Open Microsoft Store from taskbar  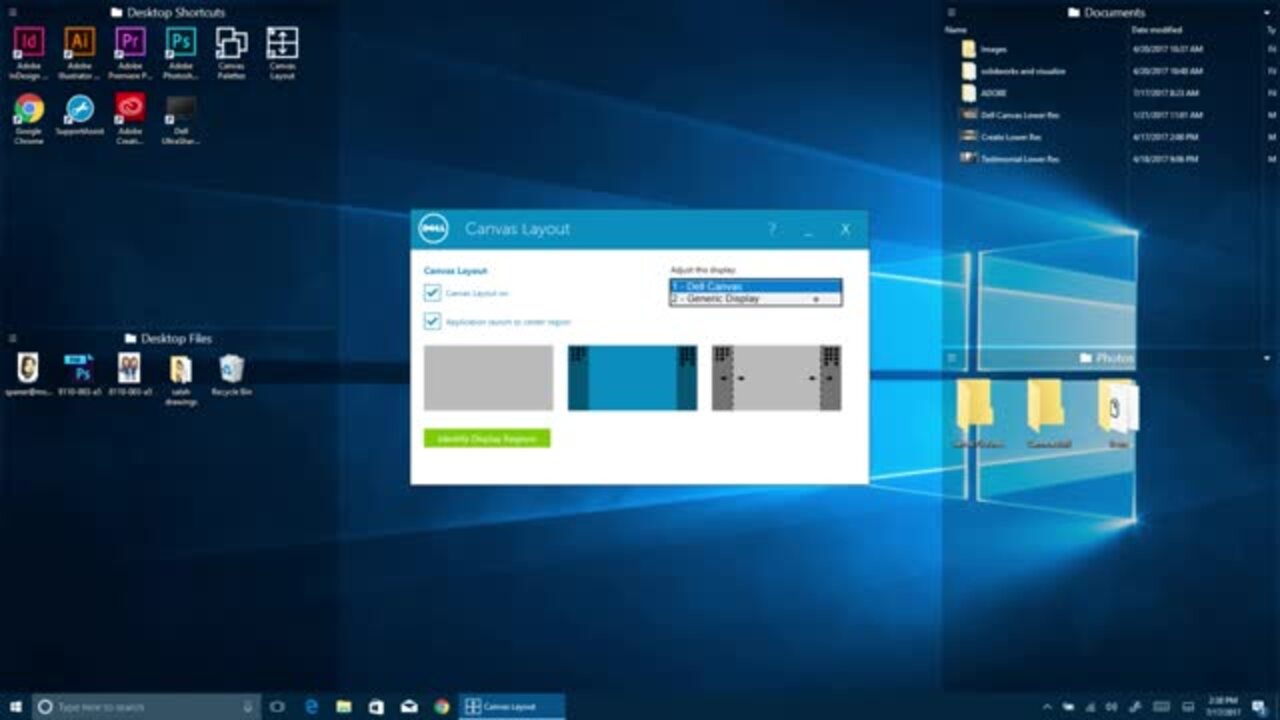(376, 707)
